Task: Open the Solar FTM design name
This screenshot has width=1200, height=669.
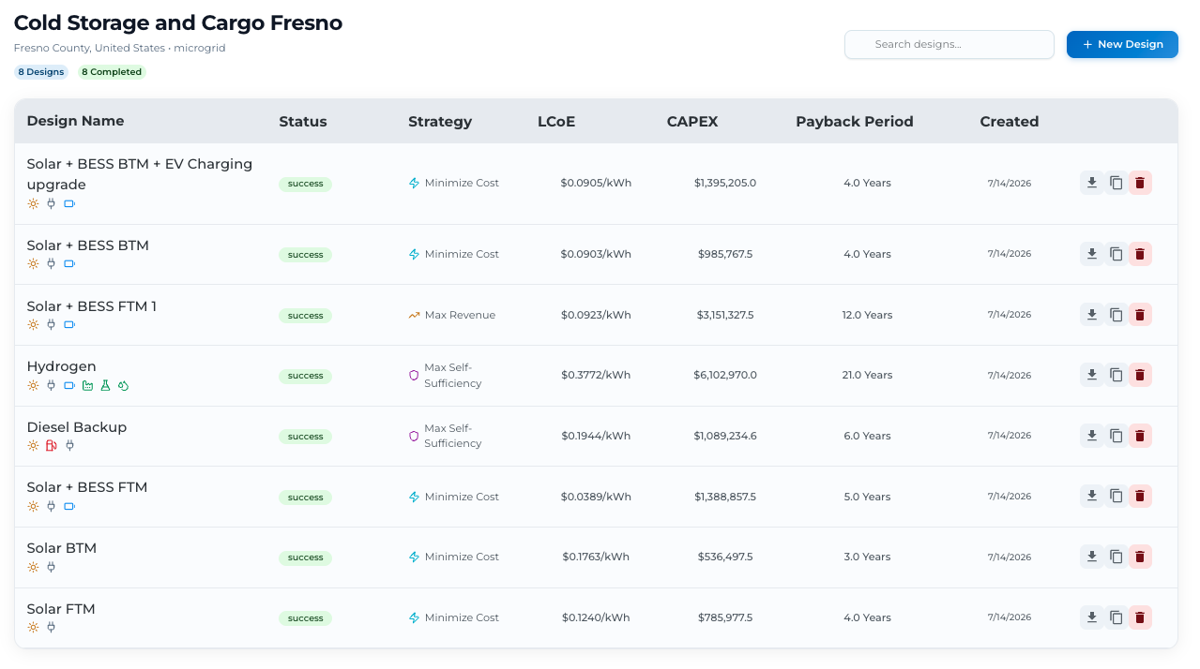Action: click(x=61, y=609)
